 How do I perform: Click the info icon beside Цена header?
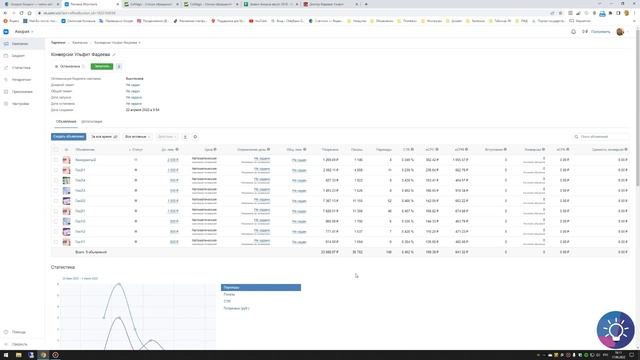215,149
